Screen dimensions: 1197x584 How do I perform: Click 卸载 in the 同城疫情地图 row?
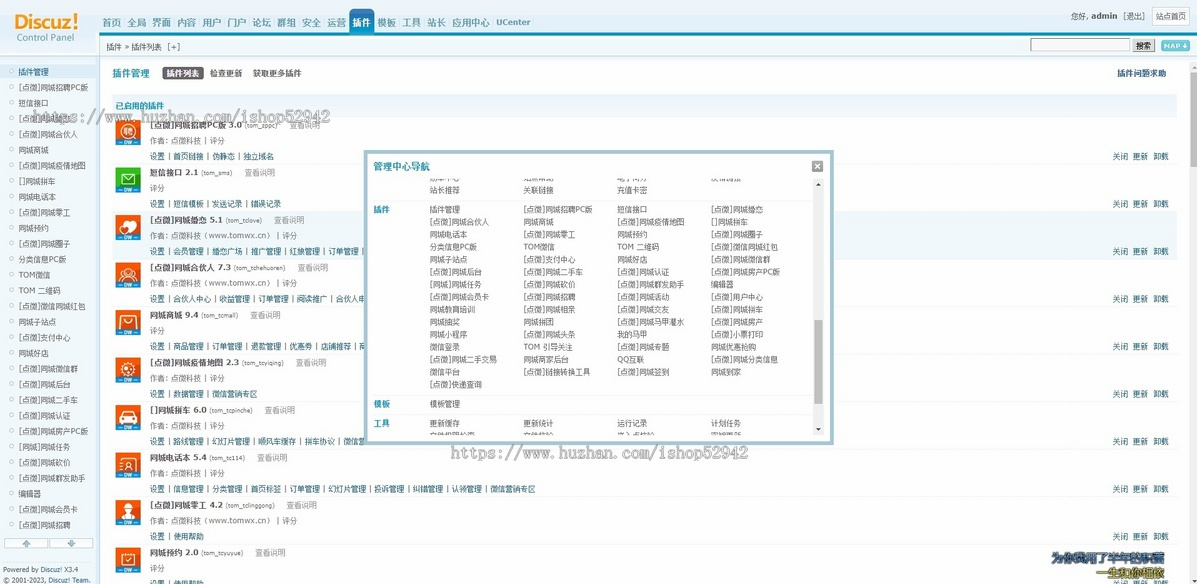1161,394
